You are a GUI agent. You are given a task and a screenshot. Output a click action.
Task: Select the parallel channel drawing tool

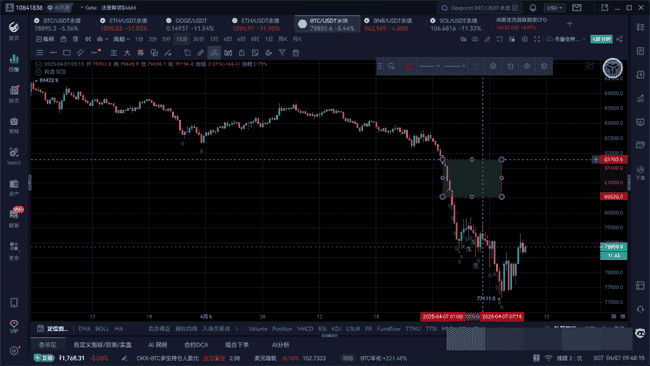80,53
